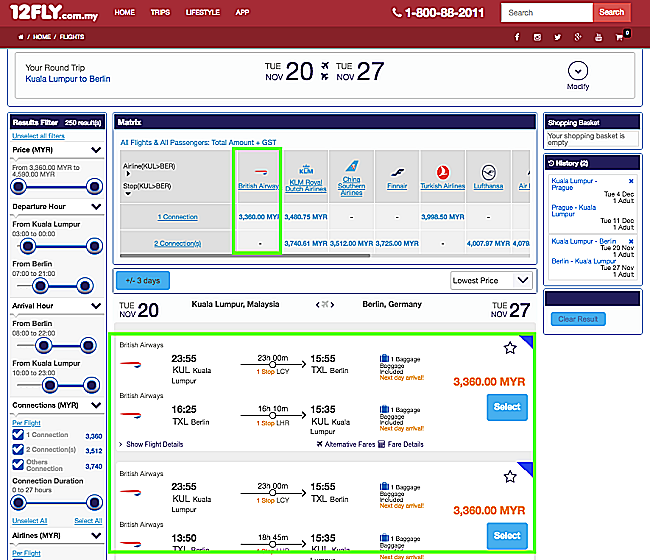Click the price range left slider handle

click(19, 187)
